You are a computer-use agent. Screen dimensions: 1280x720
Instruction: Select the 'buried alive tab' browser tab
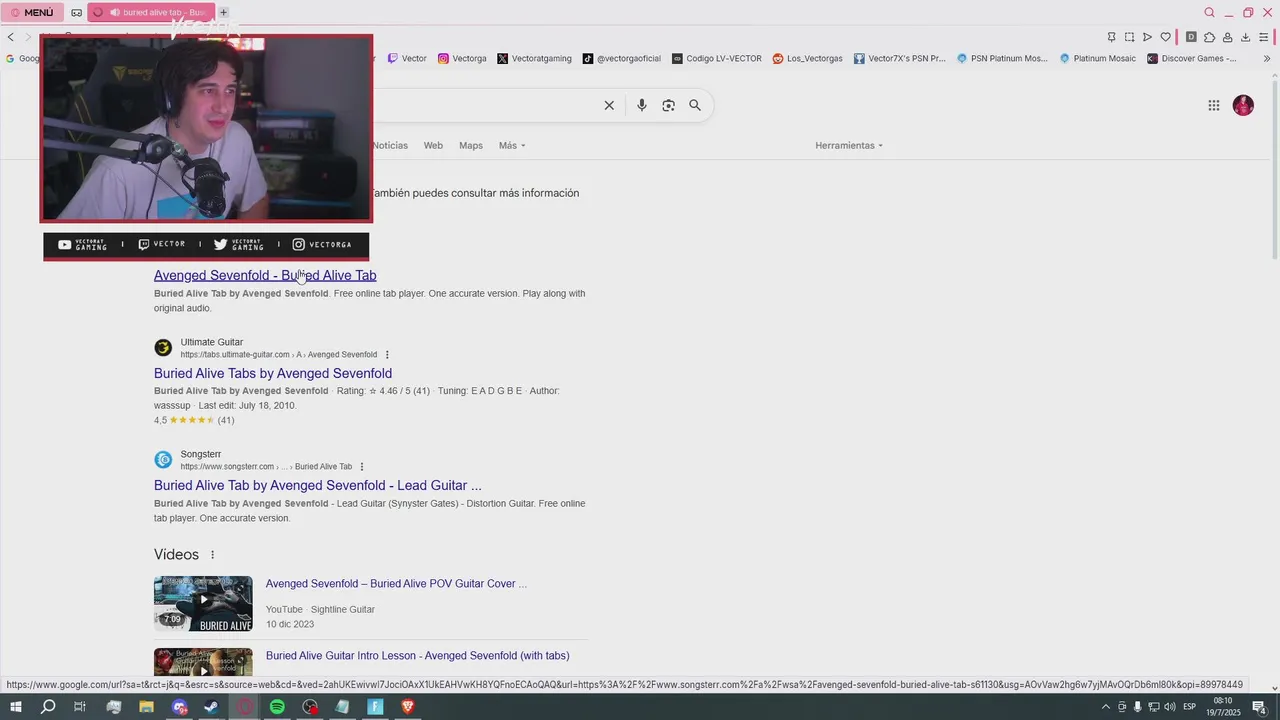[151, 13]
